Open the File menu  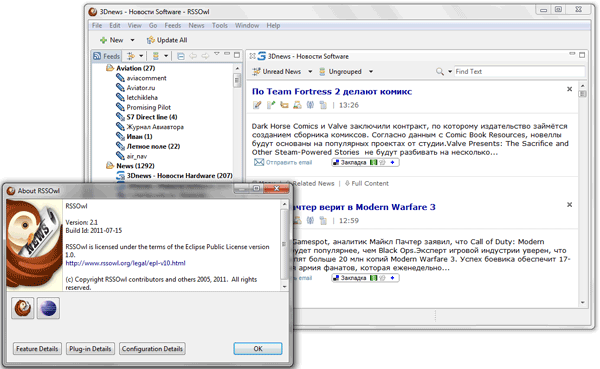point(97,26)
